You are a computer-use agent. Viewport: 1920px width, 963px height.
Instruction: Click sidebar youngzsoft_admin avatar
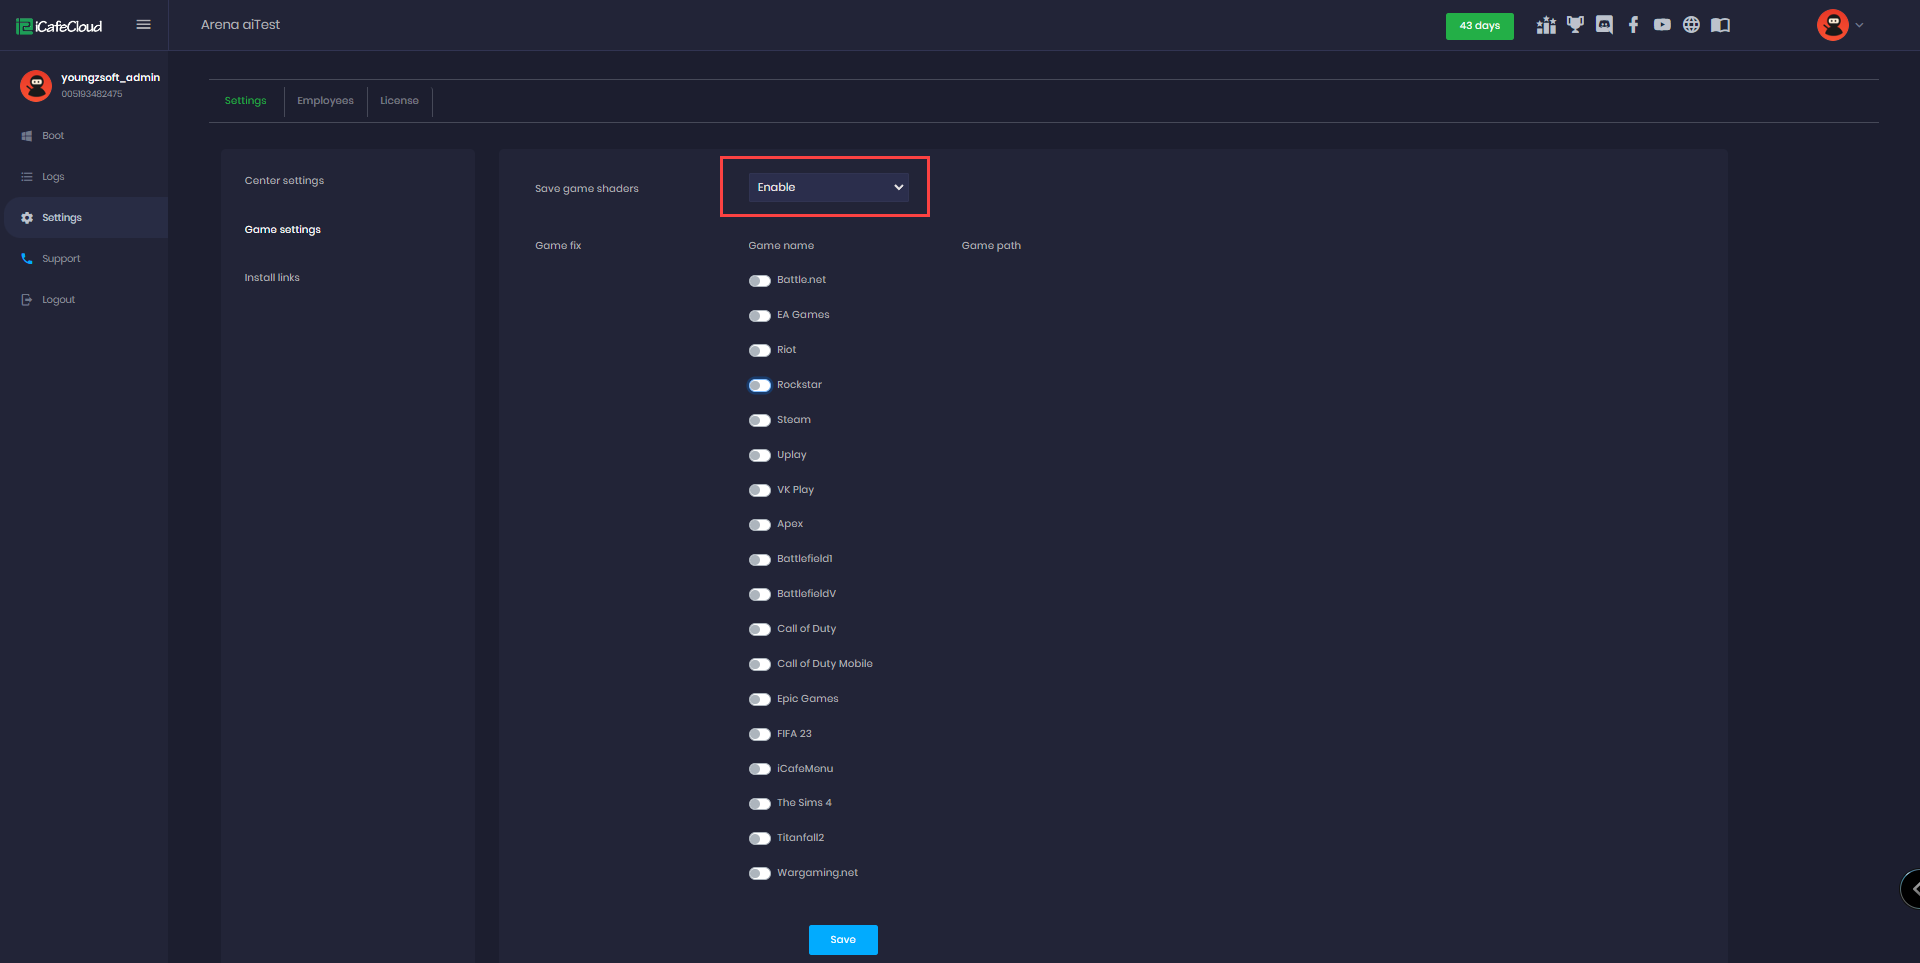[x=36, y=85]
